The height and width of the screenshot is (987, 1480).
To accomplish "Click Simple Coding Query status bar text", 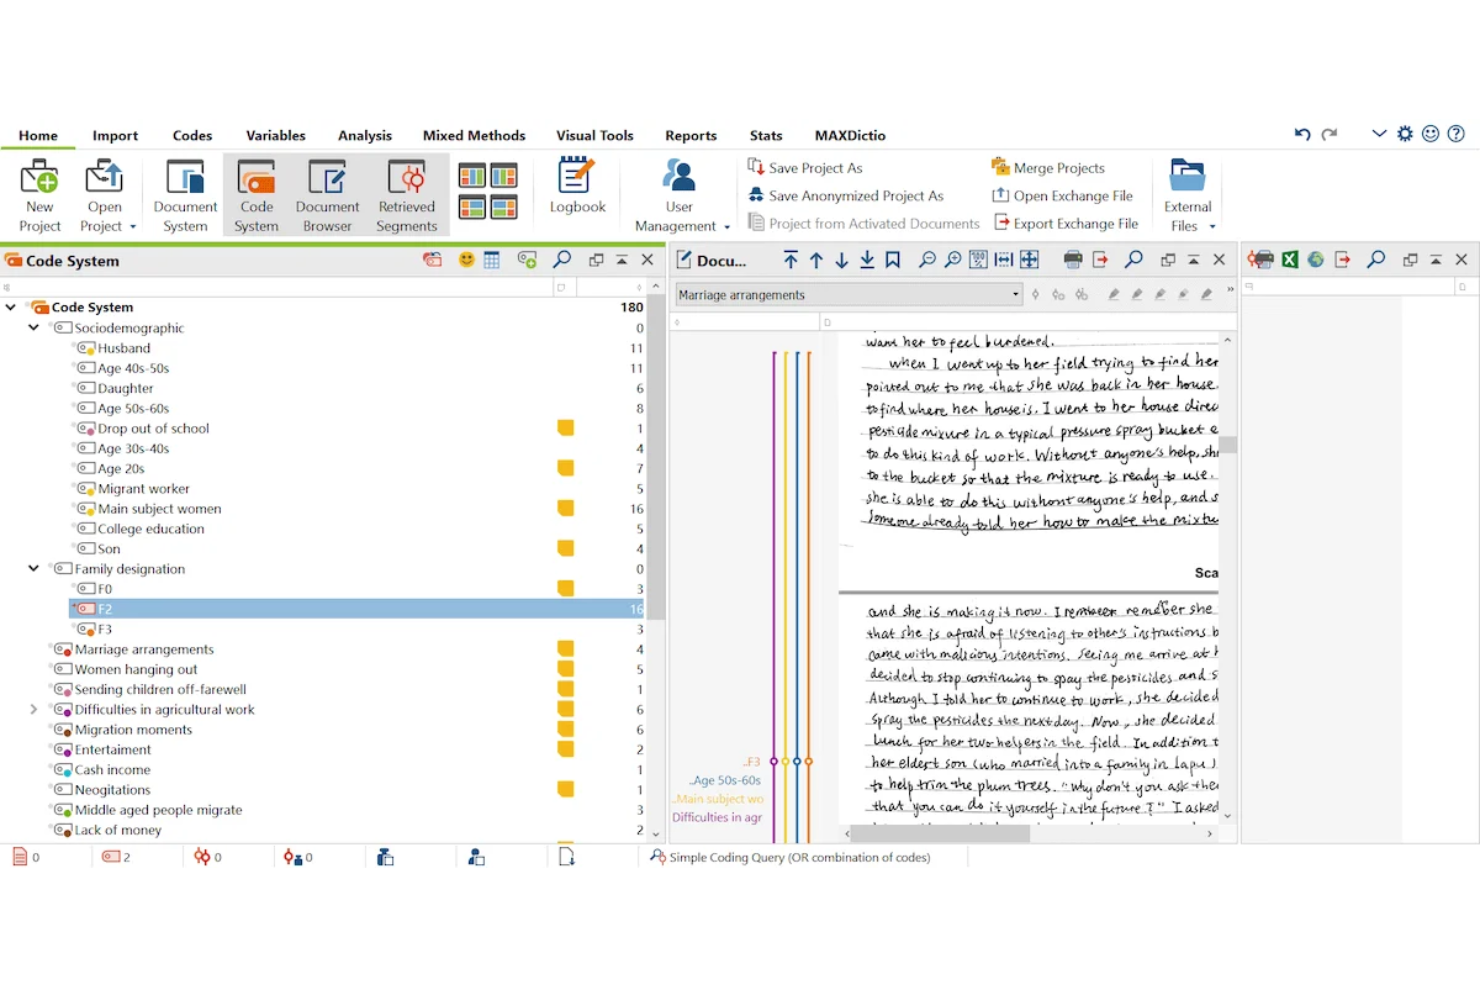I will [799, 857].
